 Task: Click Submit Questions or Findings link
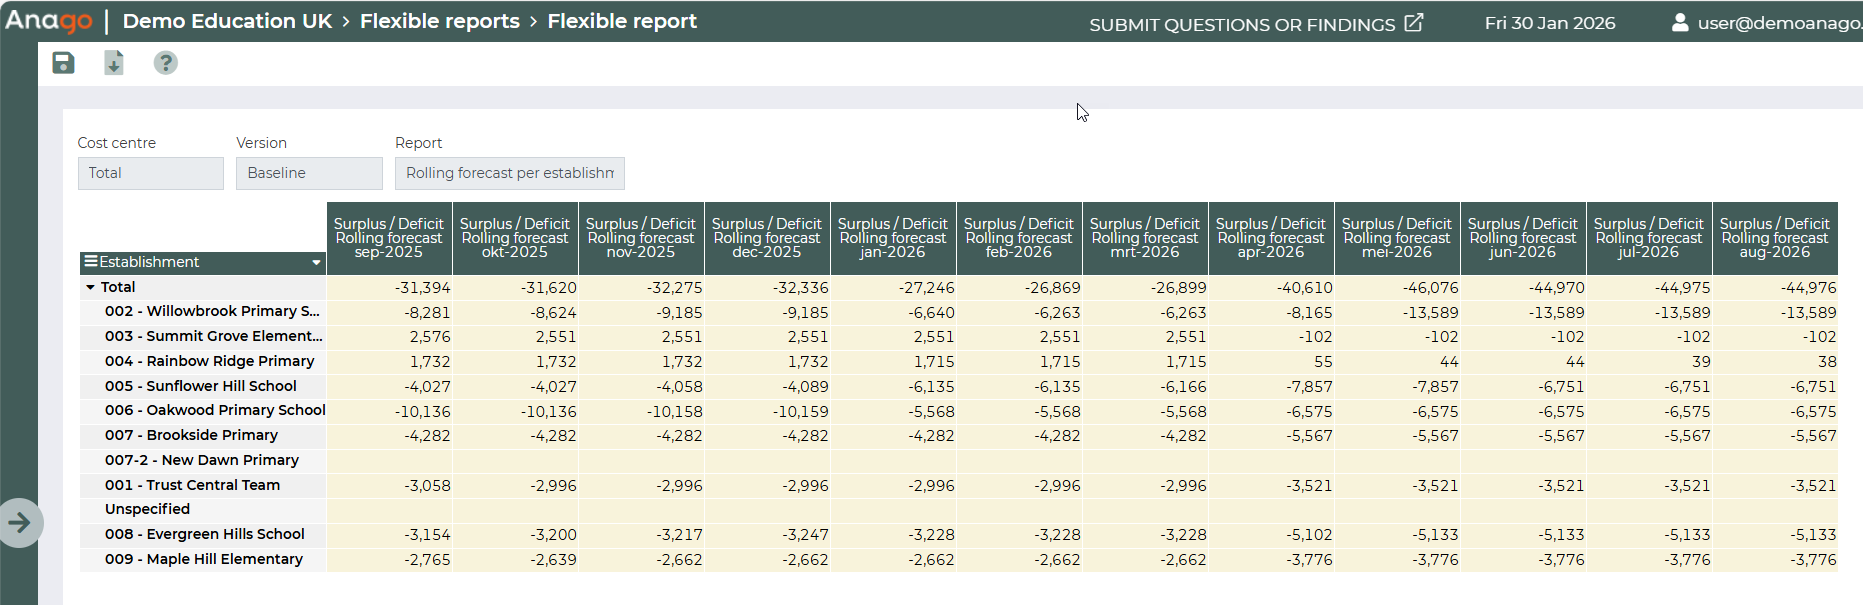point(1241,24)
